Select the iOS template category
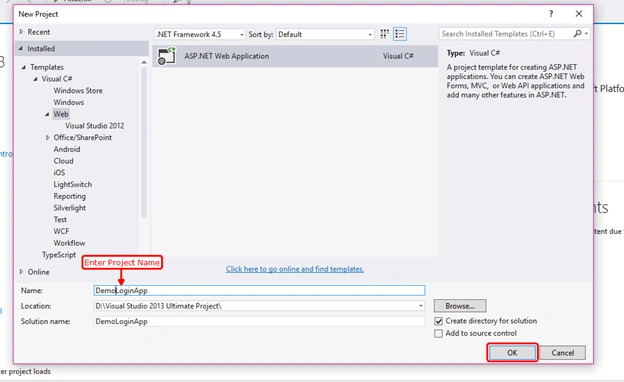 (59, 173)
